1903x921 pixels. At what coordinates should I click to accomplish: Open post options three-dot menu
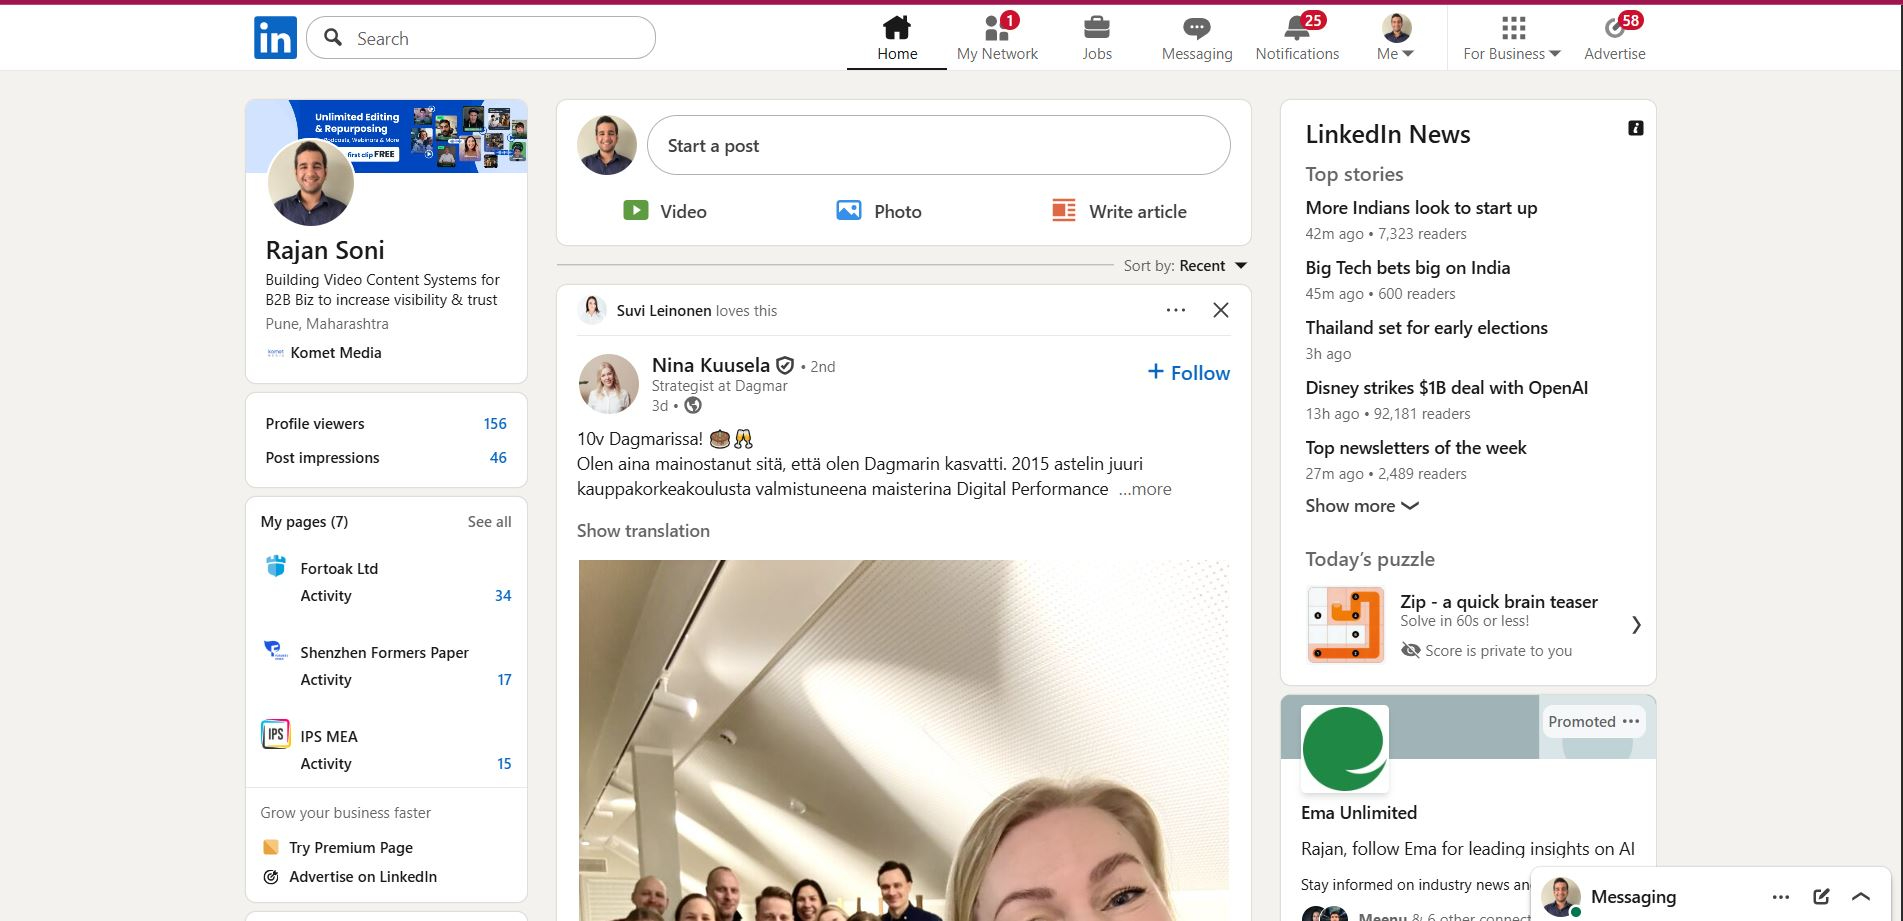point(1176,310)
